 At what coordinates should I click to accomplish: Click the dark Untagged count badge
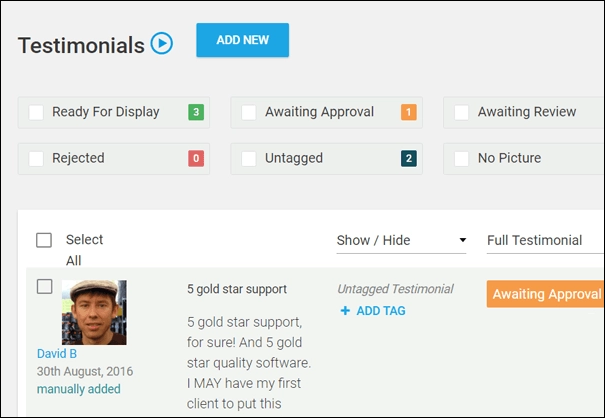409,158
